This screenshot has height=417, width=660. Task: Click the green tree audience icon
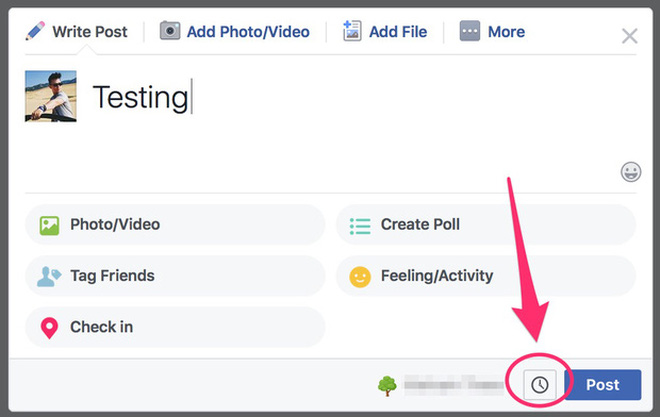pos(387,385)
